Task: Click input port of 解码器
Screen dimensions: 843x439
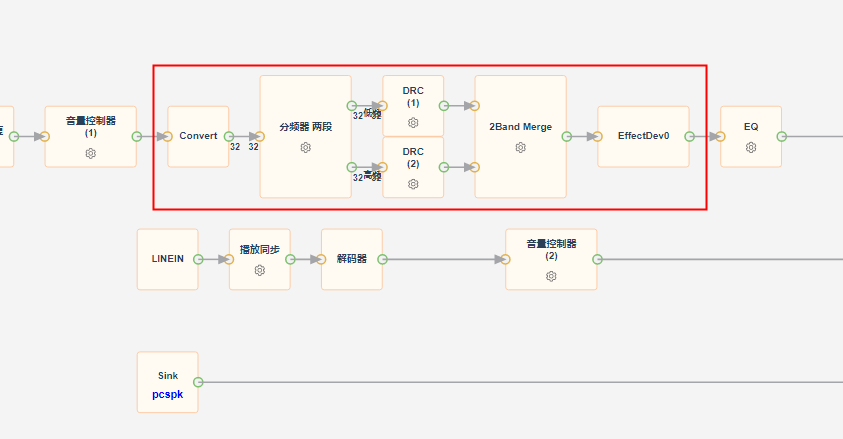Action: pos(322,260)
